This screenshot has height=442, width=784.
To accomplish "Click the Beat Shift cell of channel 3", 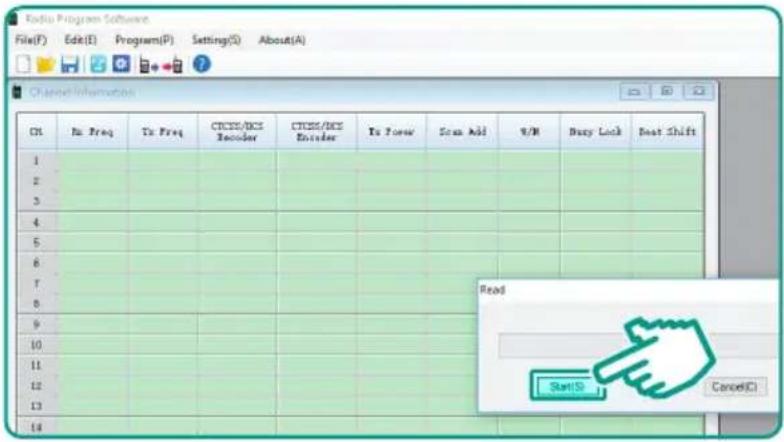I will 668,202.
